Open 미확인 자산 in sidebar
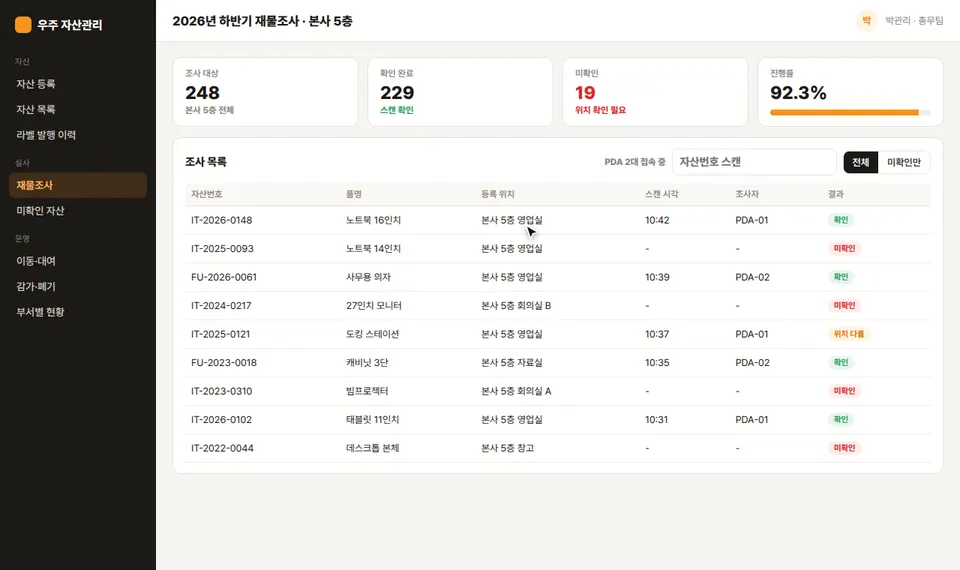 [x=78, y=211]
